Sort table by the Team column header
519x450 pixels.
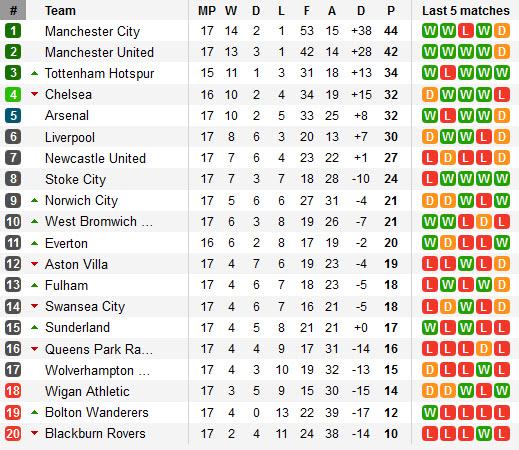click(60, 11)
